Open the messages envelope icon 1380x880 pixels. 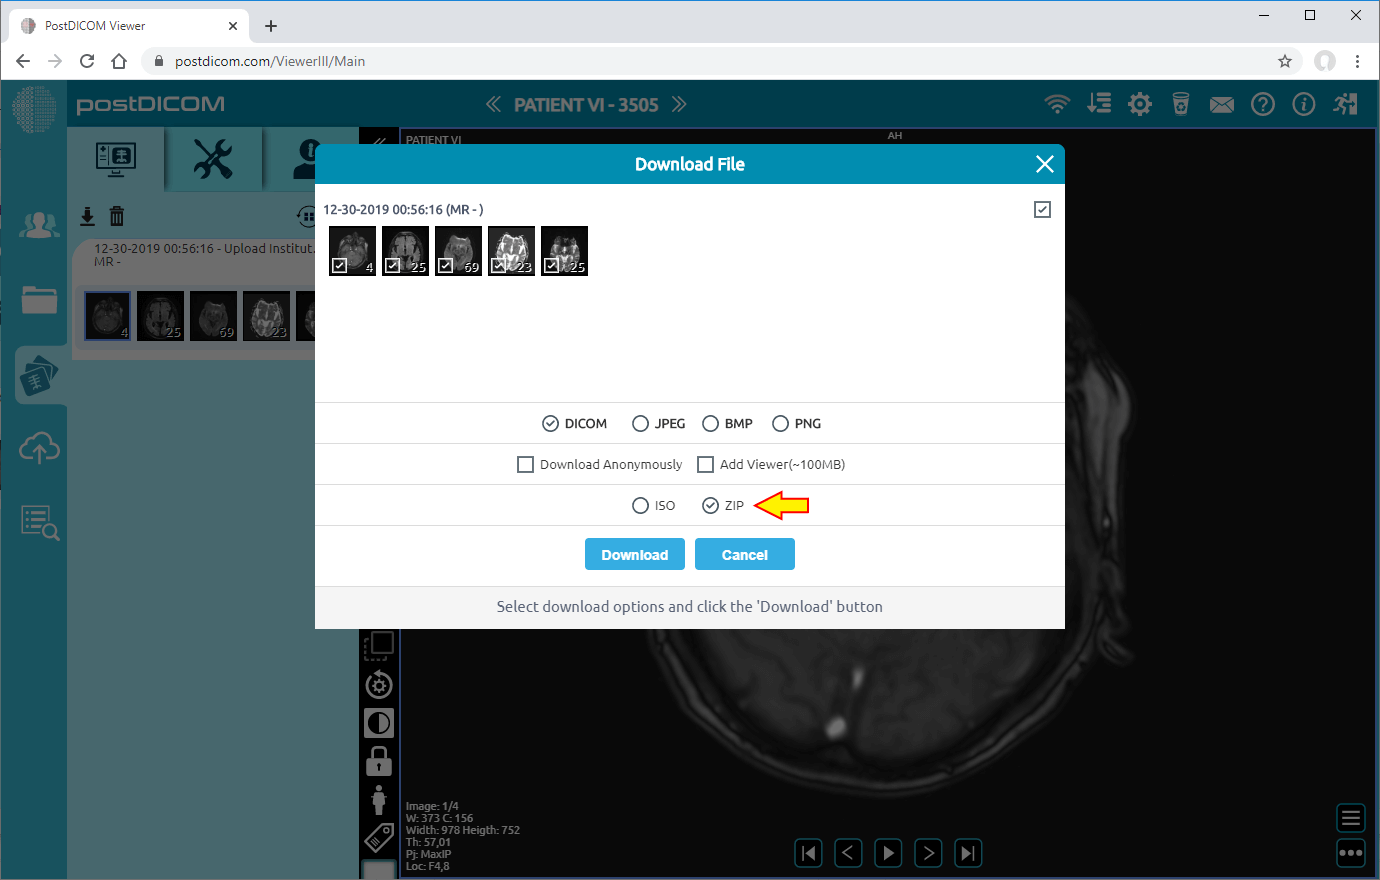[x=1221, y=104]
